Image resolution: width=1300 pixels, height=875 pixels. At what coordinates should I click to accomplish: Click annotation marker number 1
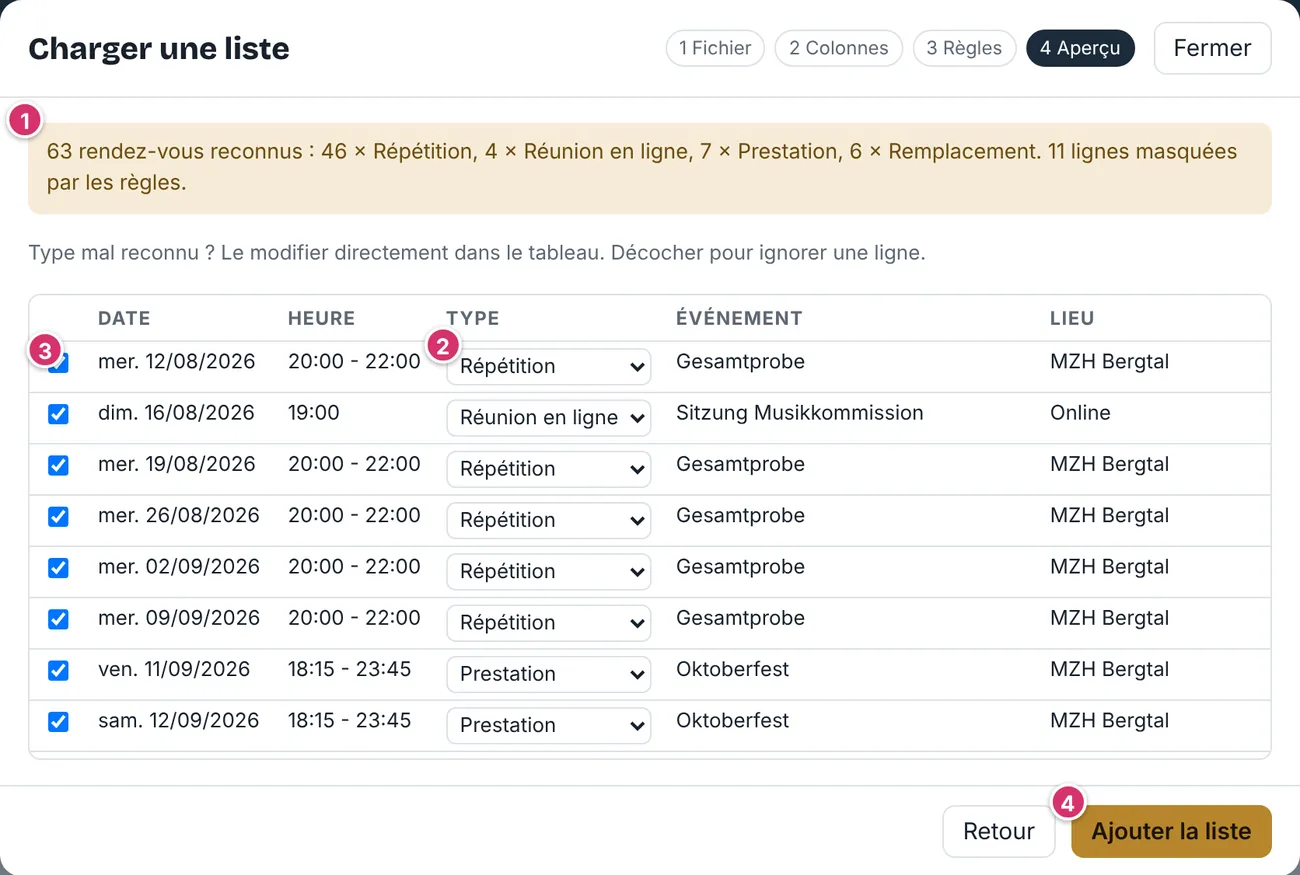coord(24,122)
